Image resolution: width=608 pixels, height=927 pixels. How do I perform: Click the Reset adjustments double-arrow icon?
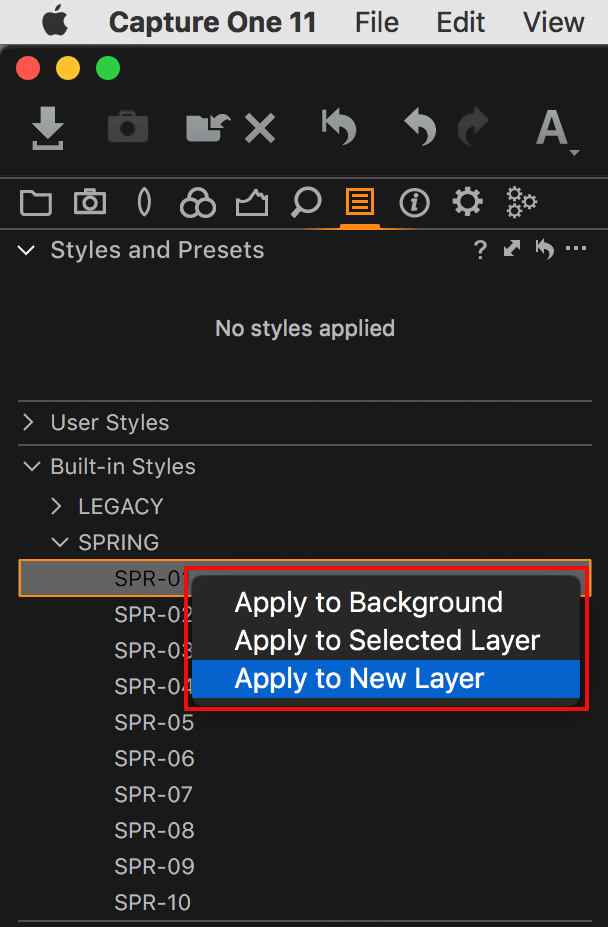coord(339,127)
